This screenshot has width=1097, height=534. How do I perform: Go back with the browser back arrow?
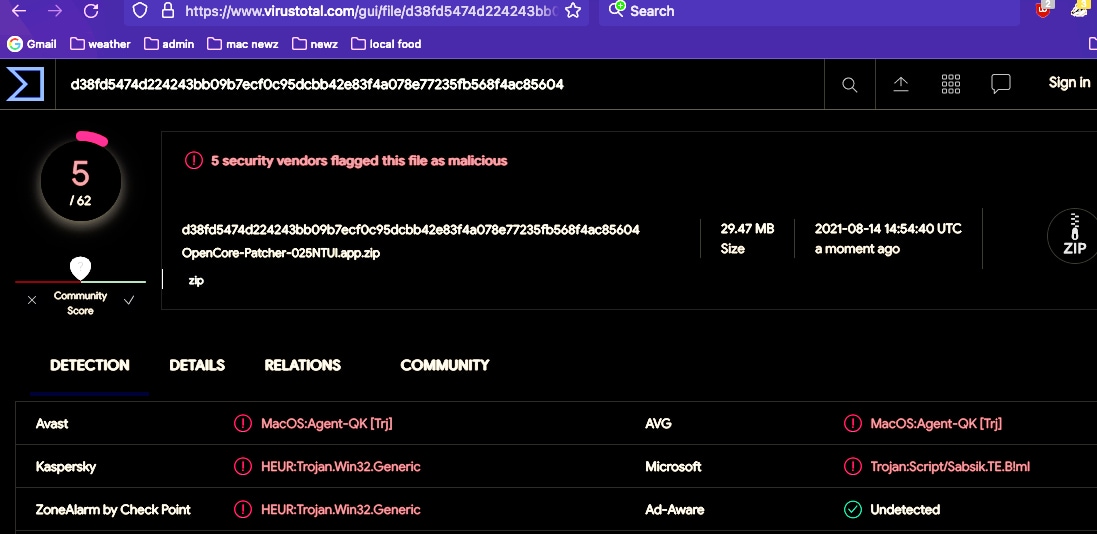(19, 10)
